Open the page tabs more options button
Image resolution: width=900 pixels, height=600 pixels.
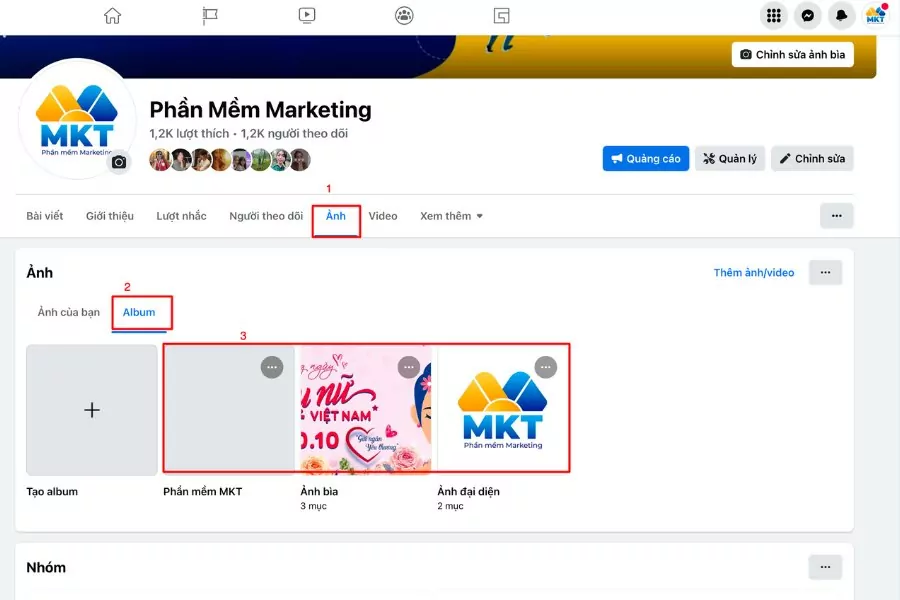point(836,216)
